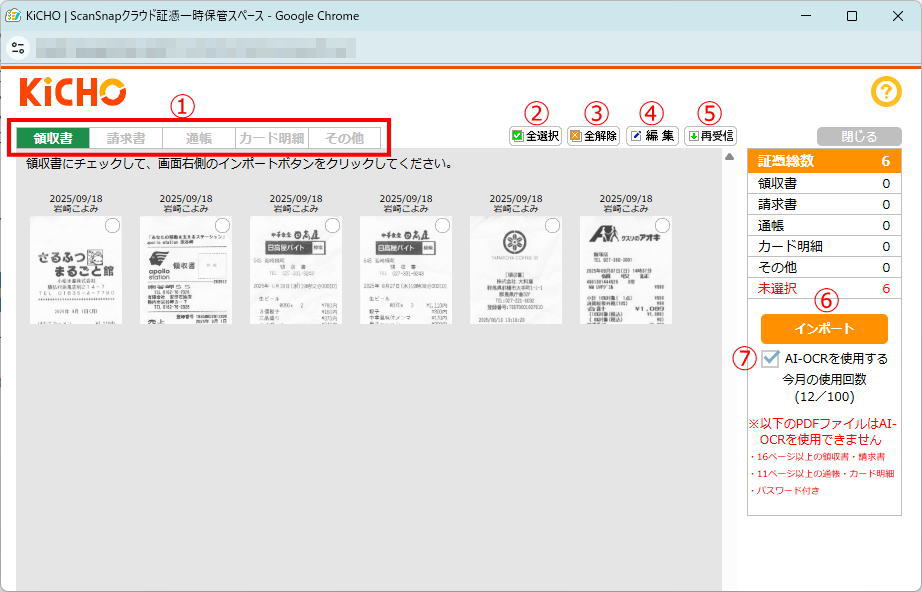Open the browser site information icon
Viewport: 922px width, 592px height.
coord(19,47)
